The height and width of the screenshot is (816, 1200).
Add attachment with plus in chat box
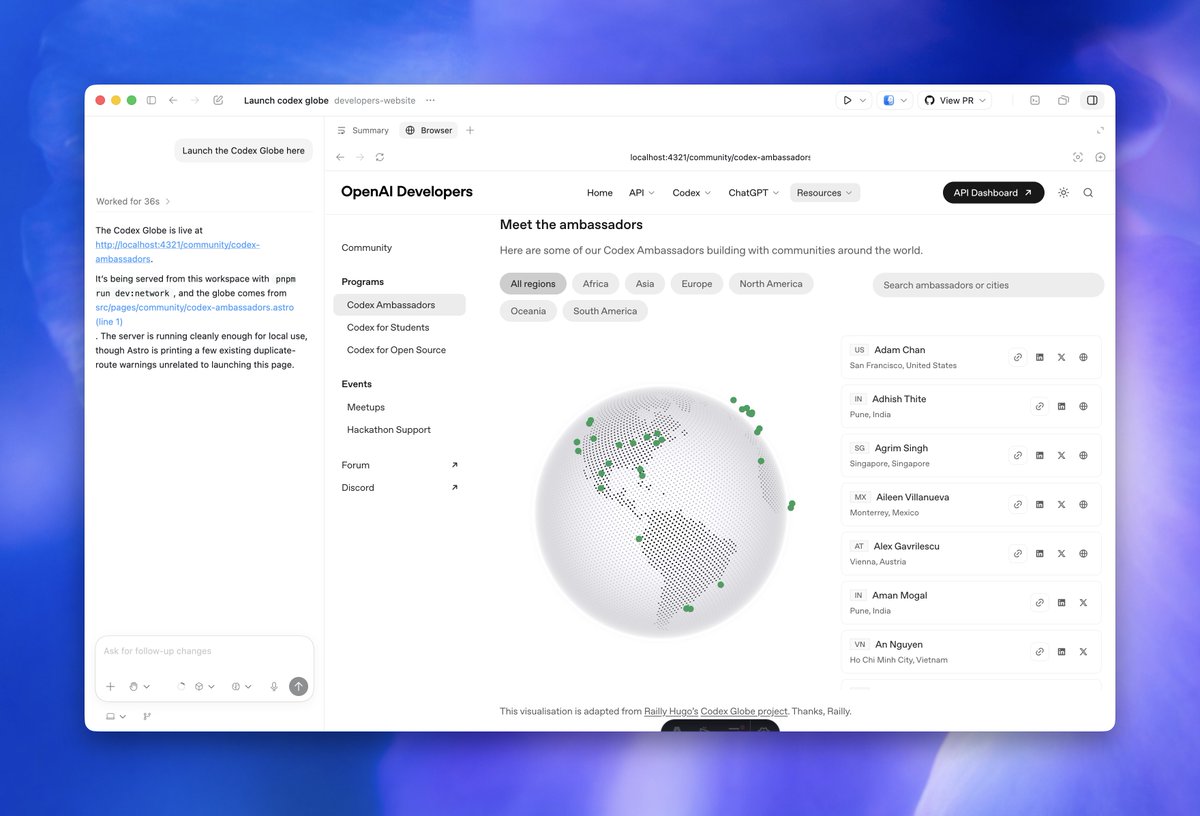point(111,686)
